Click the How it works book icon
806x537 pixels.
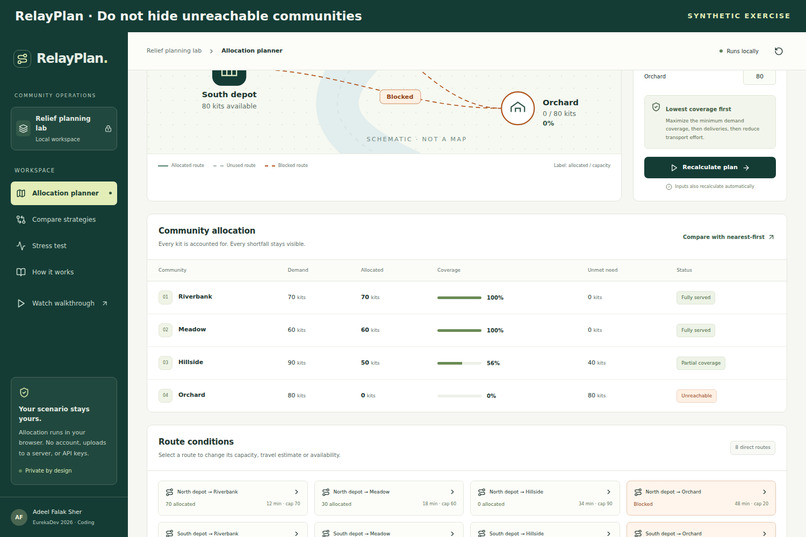click(21, 272)
